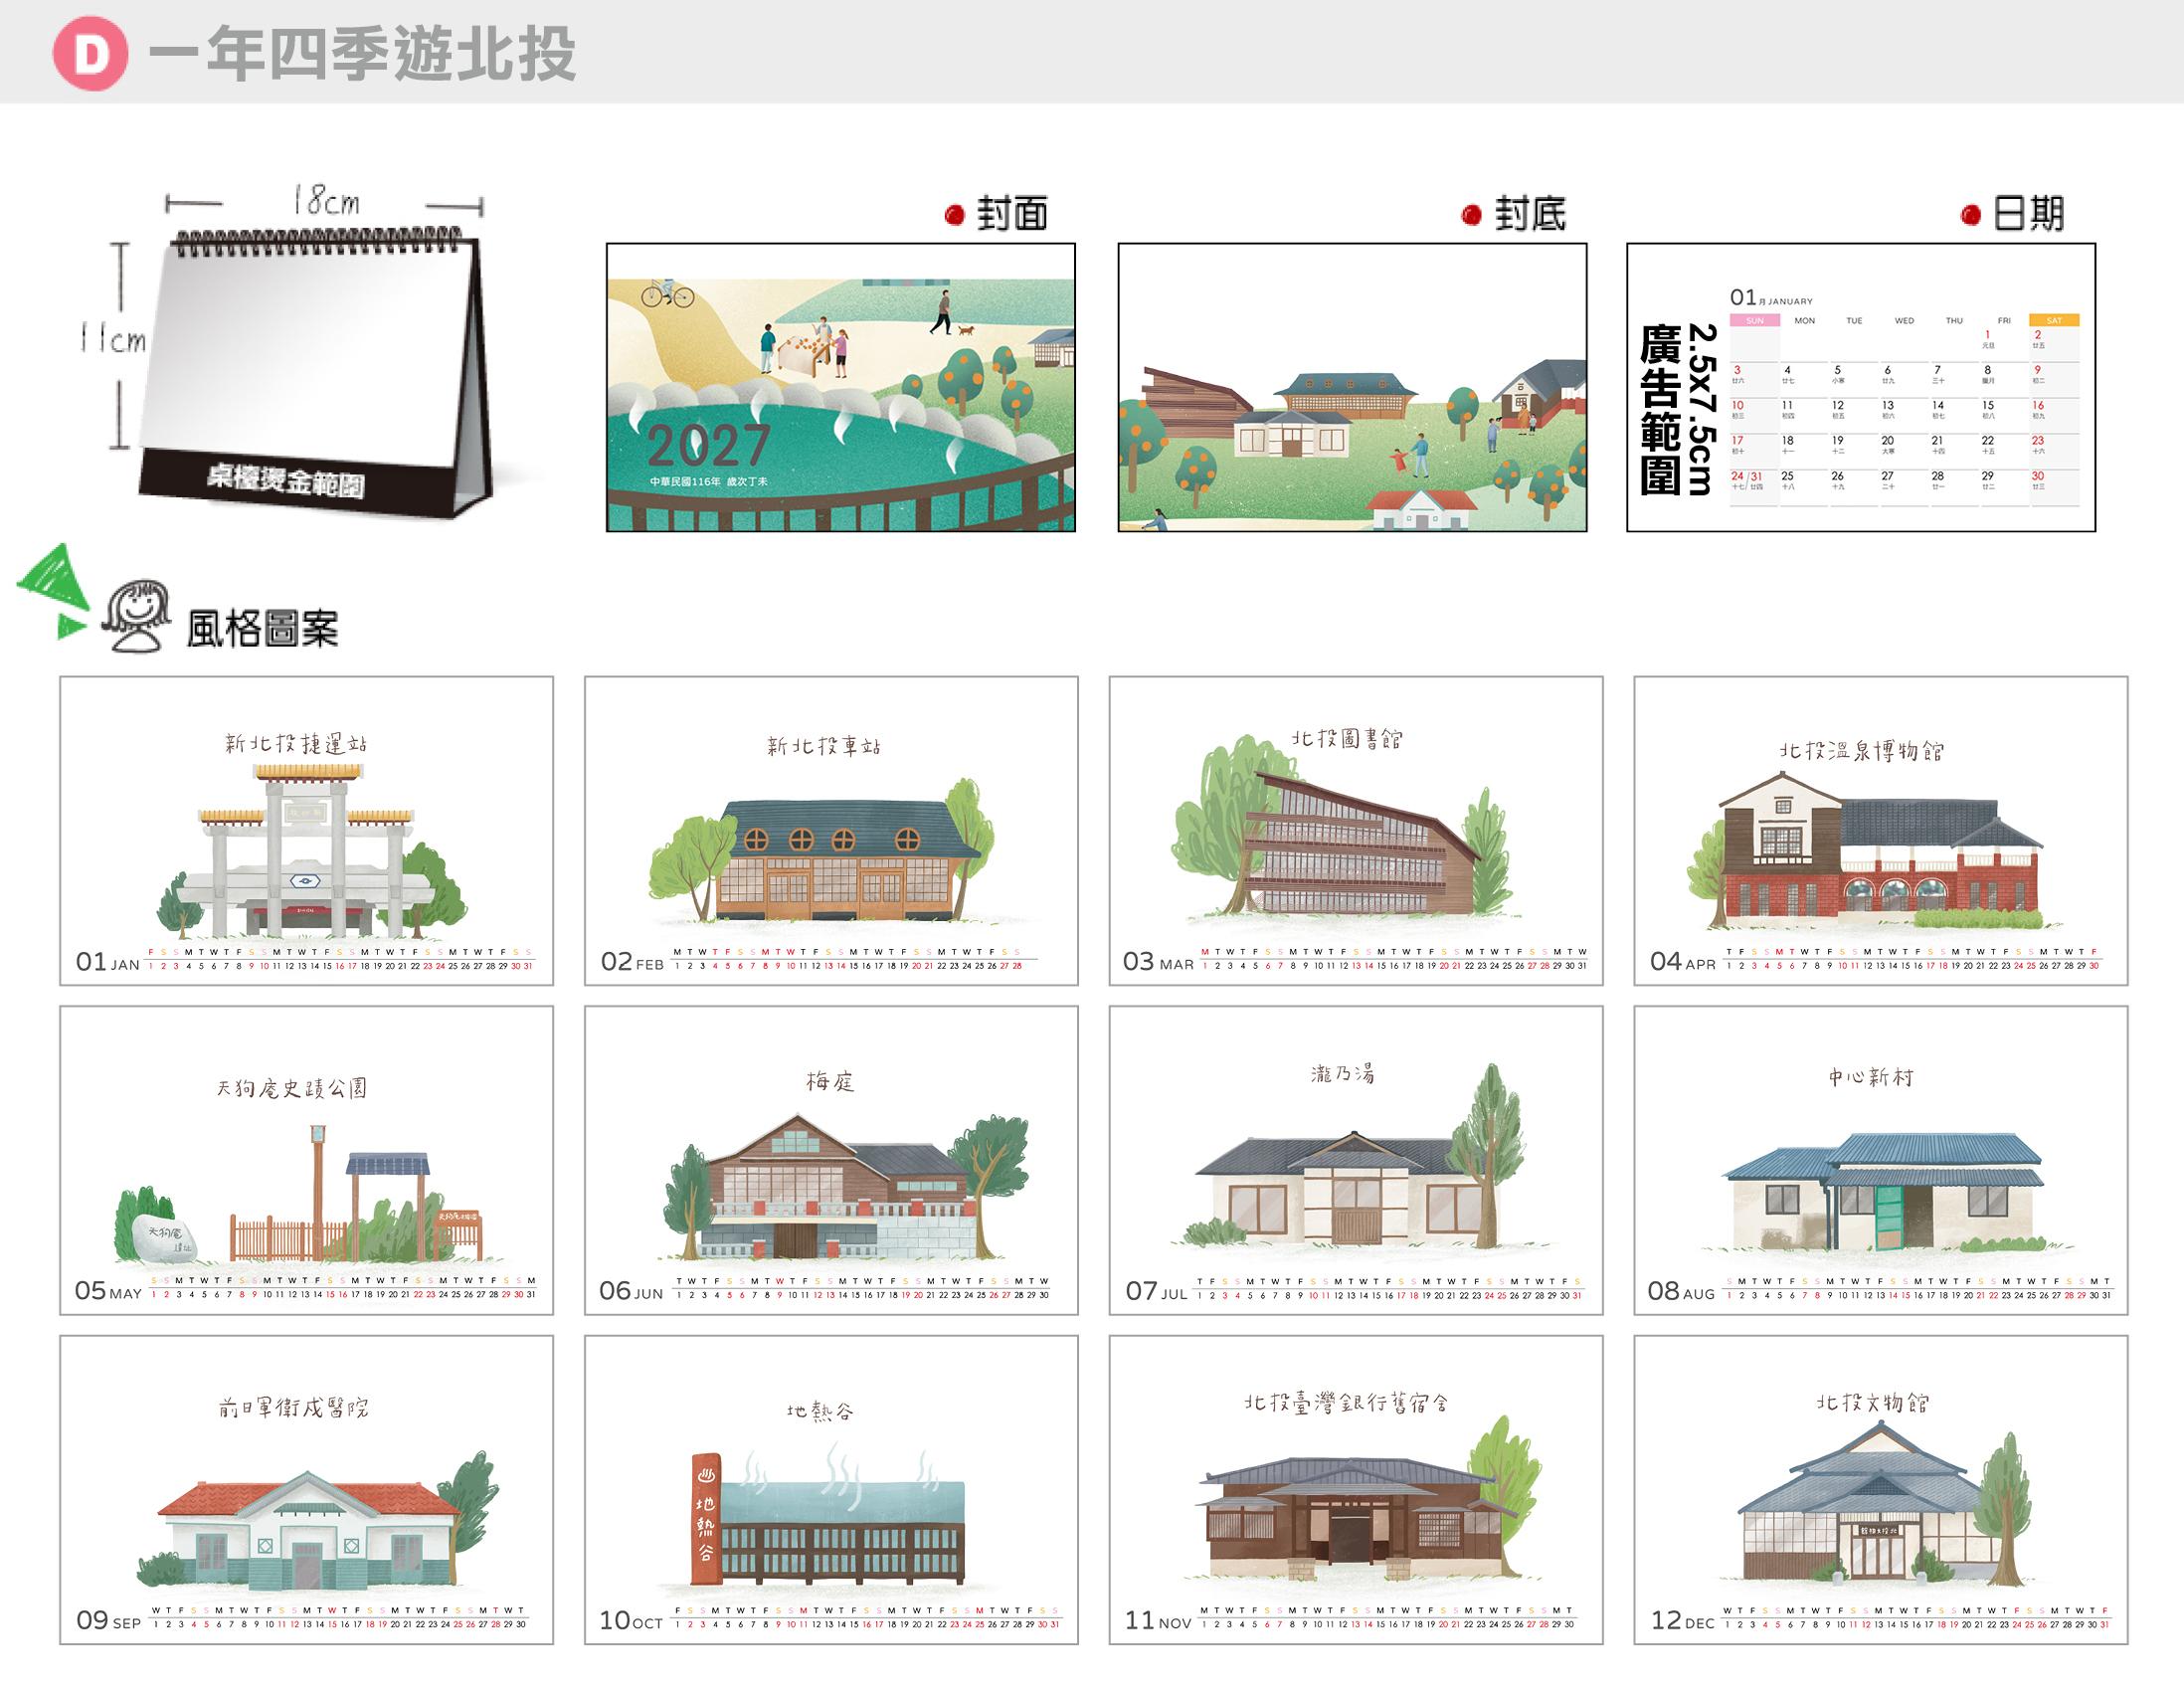
Task: Select the 03 MAR 北投圖書館 card
Action: pos(1356,831)
